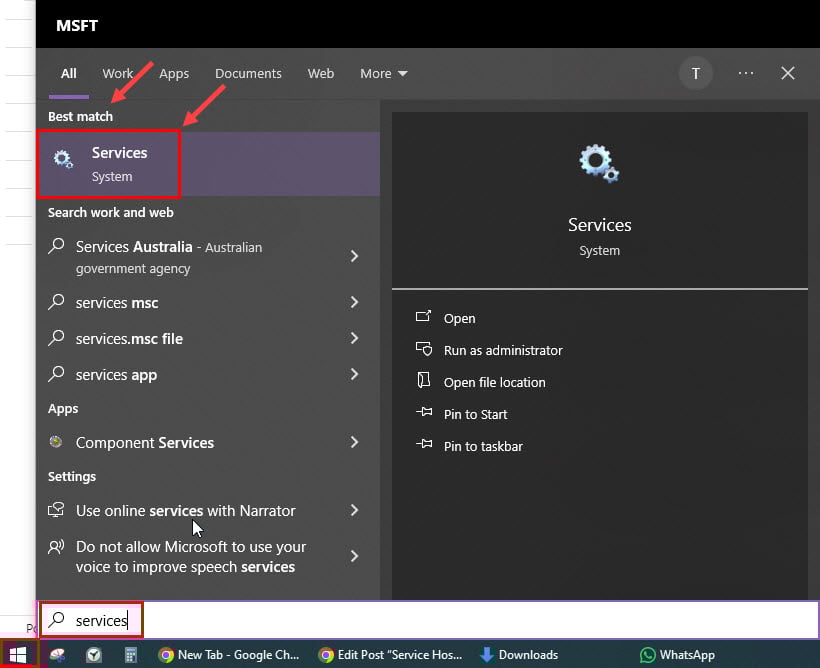Click the Open file location icon
The height and width of the screenshot is (668, 820).
424,380
